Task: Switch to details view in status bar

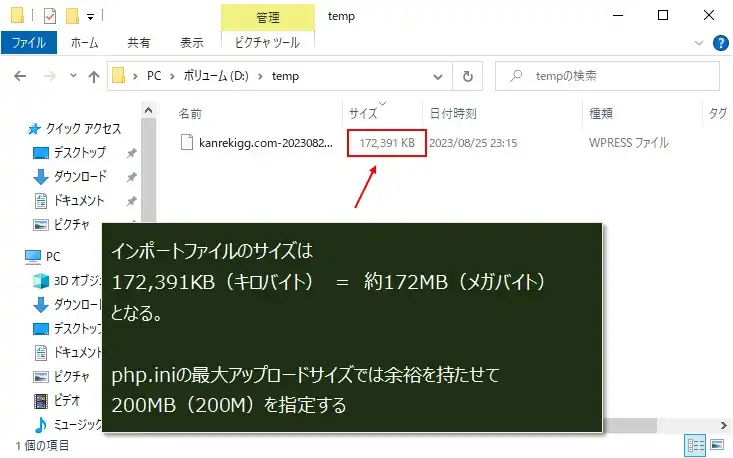Action: click(x=694, y=444)
